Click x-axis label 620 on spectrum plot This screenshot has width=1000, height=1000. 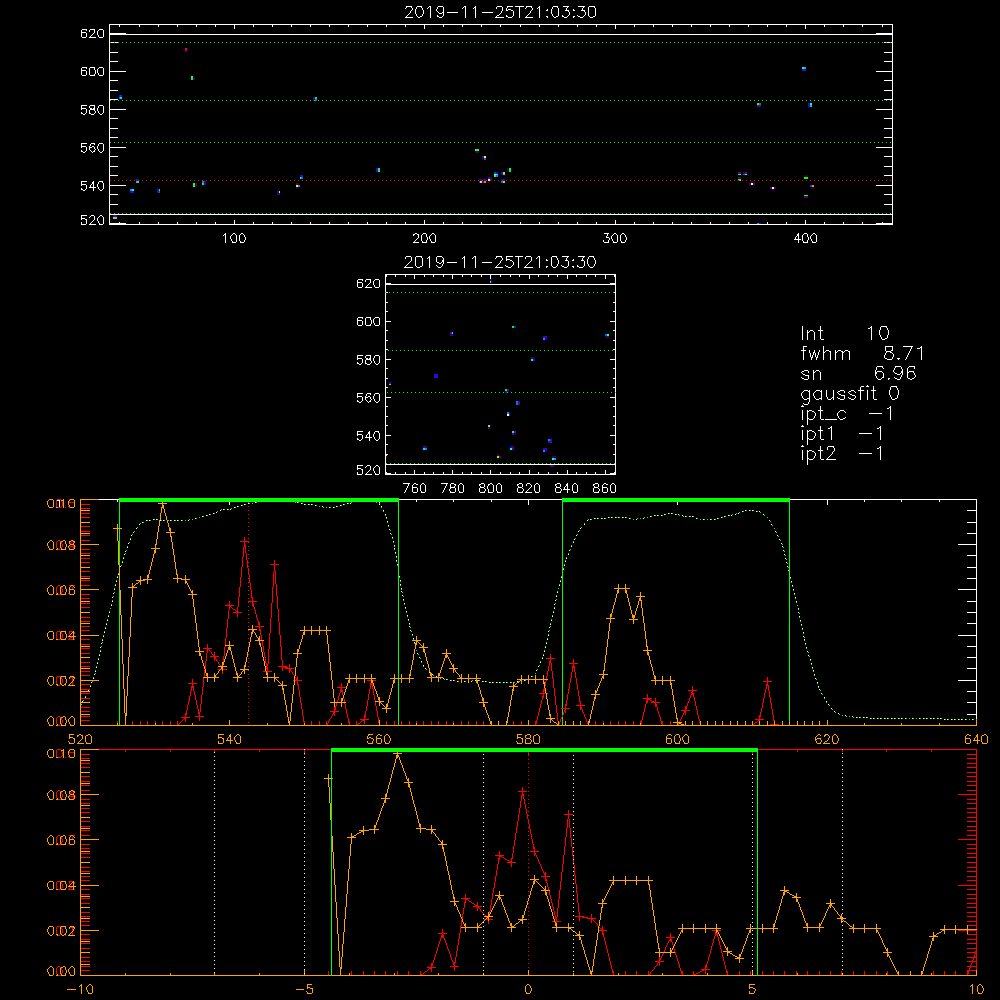[x=827, y=739]
